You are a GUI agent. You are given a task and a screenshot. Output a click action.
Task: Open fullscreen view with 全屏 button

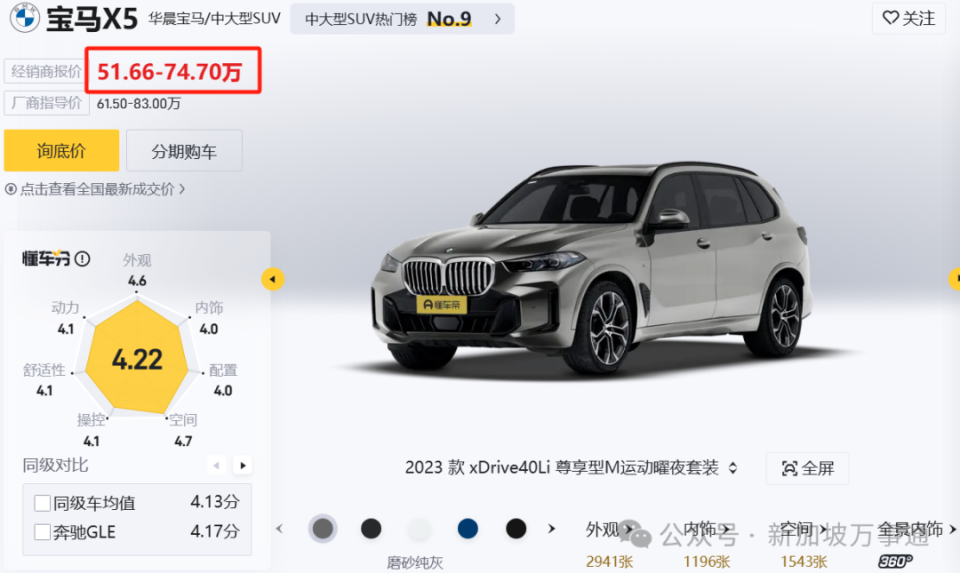point(808,469)
